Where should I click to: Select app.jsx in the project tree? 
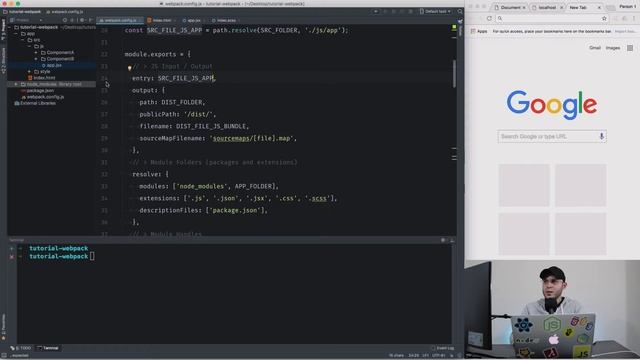pos(51,65)
